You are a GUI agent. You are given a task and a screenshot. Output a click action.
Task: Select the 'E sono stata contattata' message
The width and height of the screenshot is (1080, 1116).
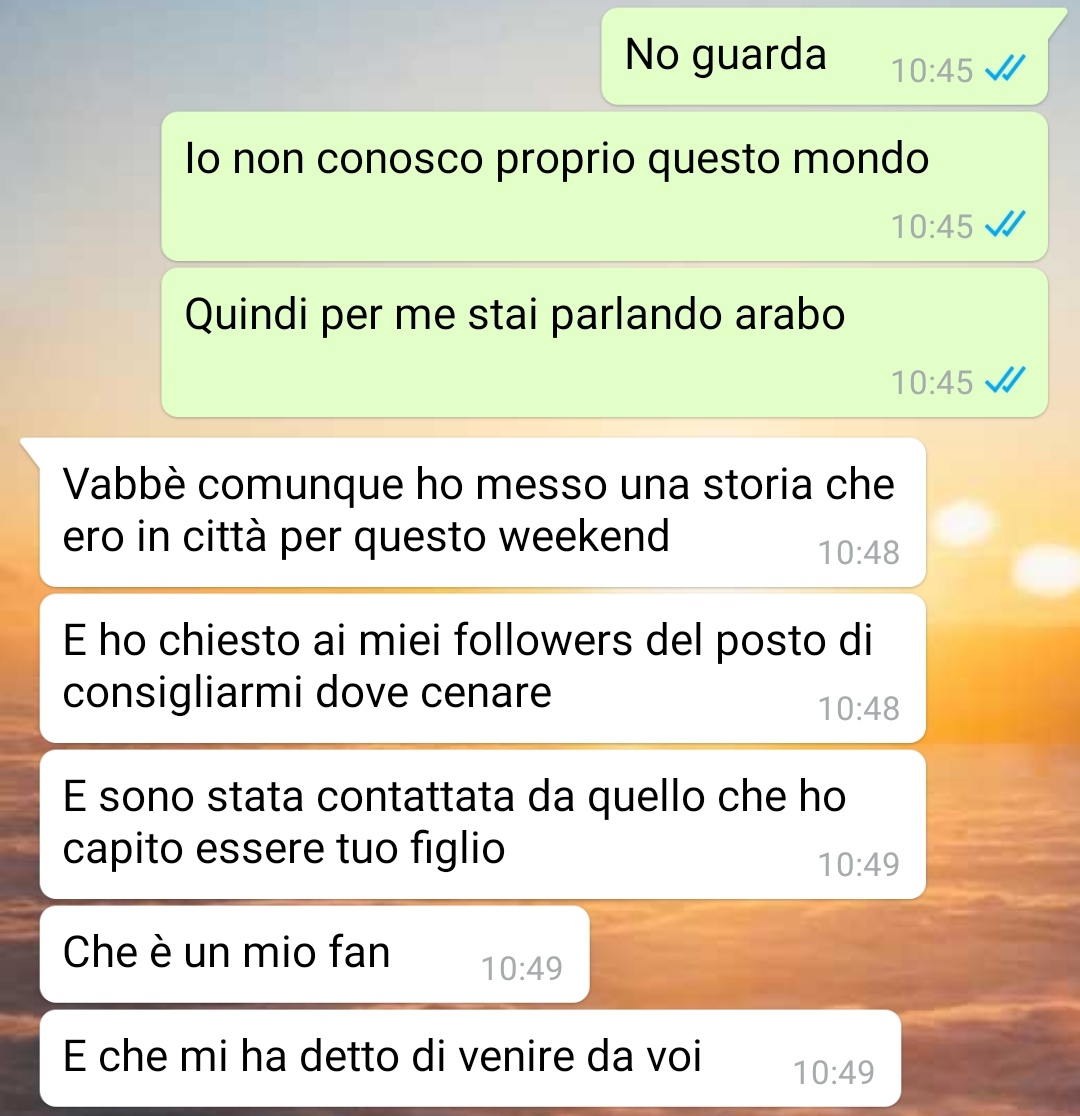[x=483, y=824]
